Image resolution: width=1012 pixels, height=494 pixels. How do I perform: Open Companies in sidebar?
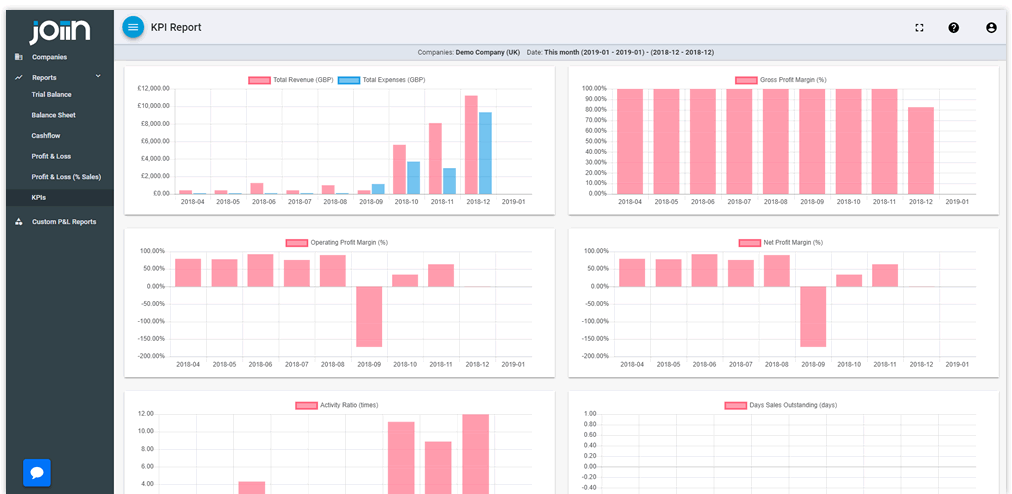pyautogui.click(x=50, y=57)
